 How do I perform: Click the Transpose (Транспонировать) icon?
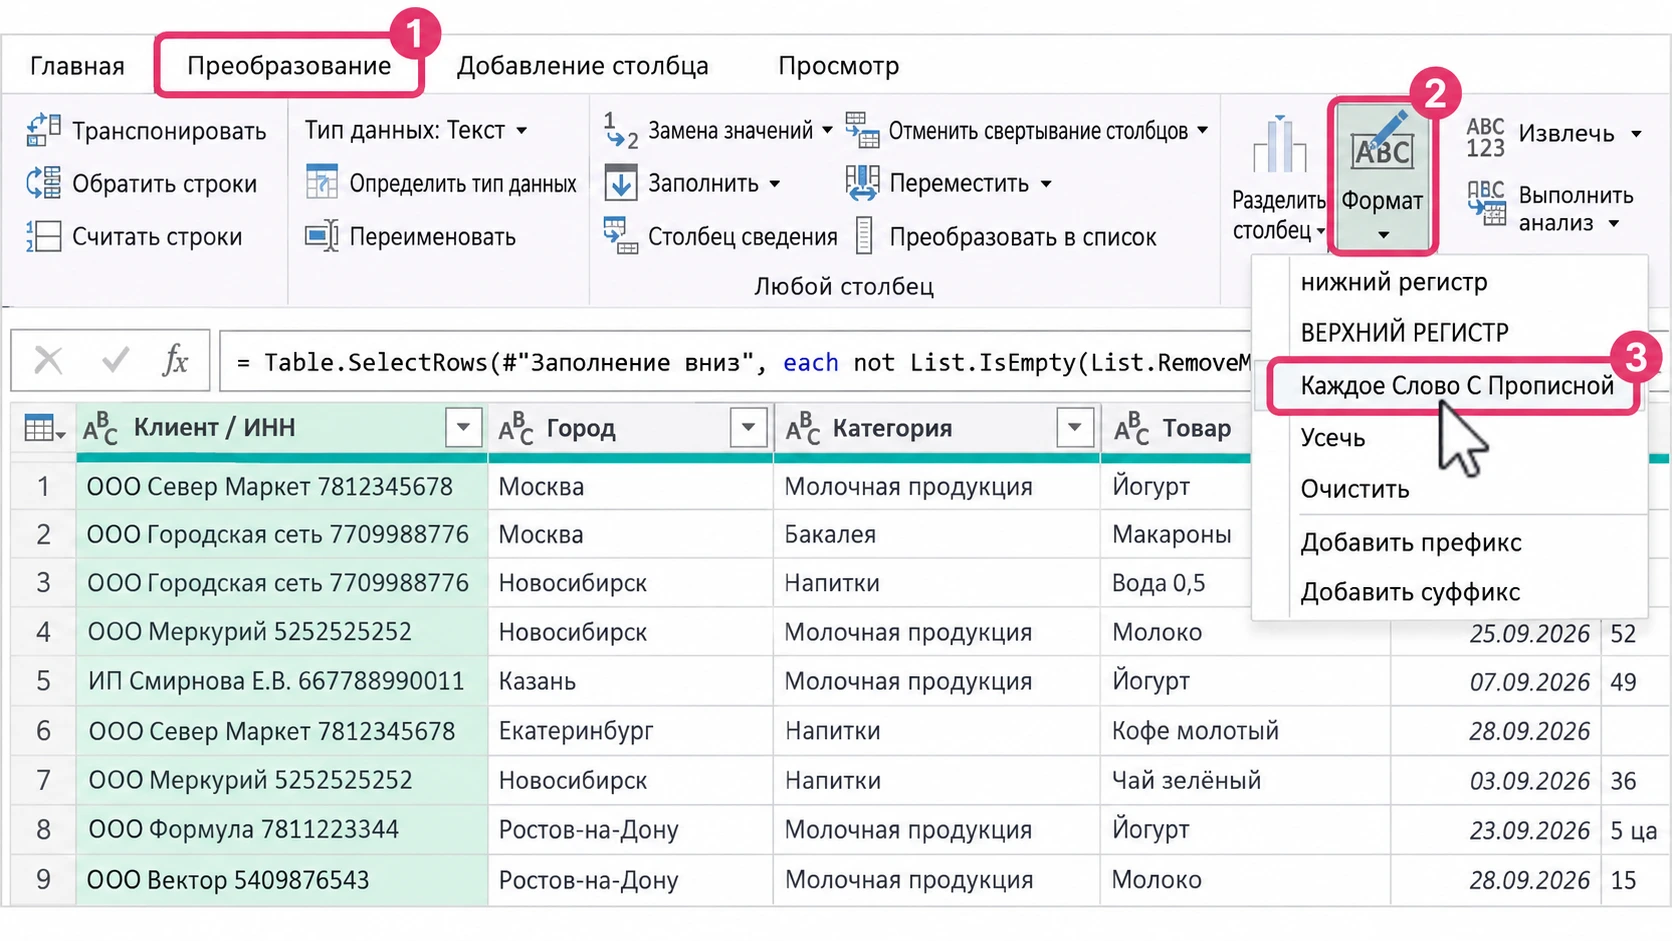point(43,131)
